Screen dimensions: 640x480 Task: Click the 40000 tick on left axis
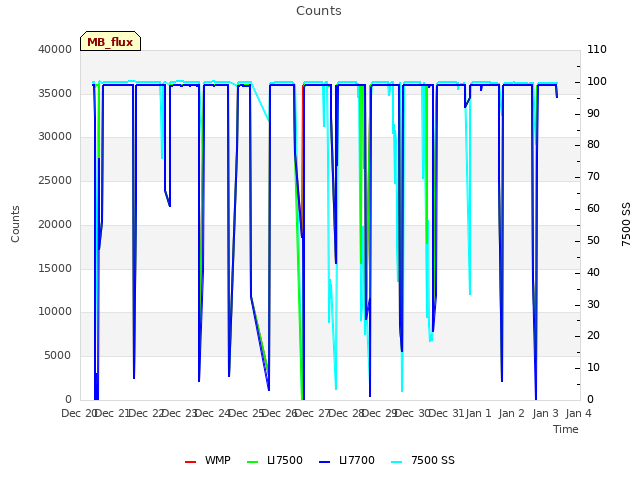pos(55,49)
